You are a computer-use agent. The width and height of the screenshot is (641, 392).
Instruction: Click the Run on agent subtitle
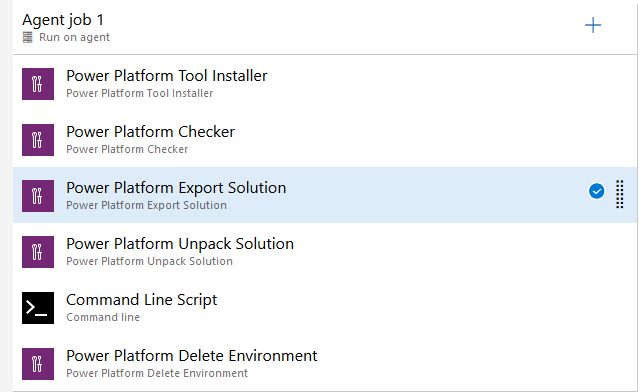click(74, 37)
